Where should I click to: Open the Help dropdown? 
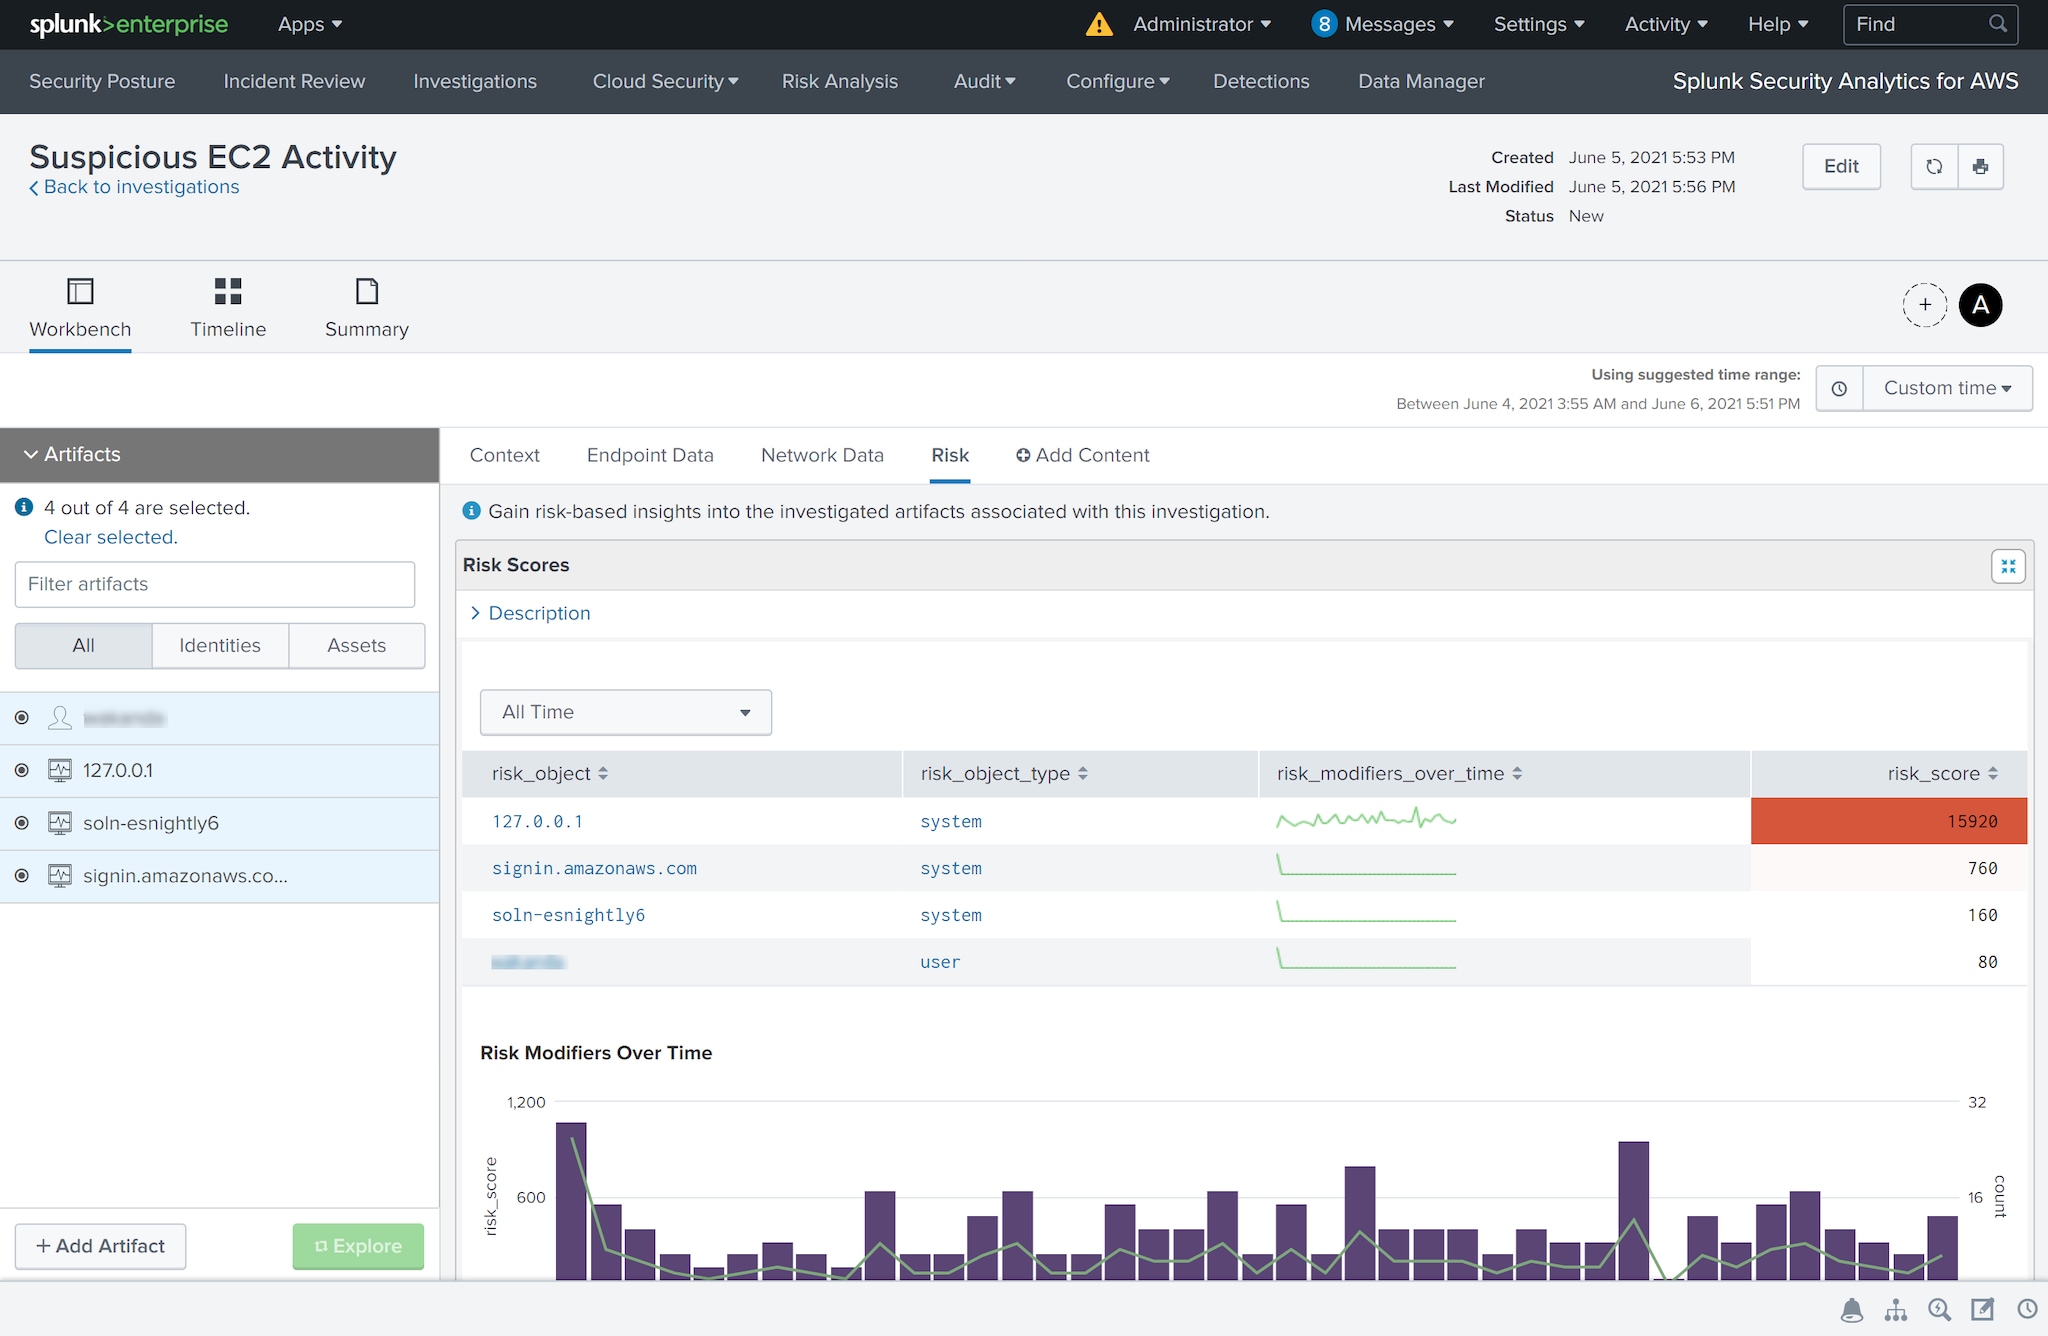point(1778,24)
